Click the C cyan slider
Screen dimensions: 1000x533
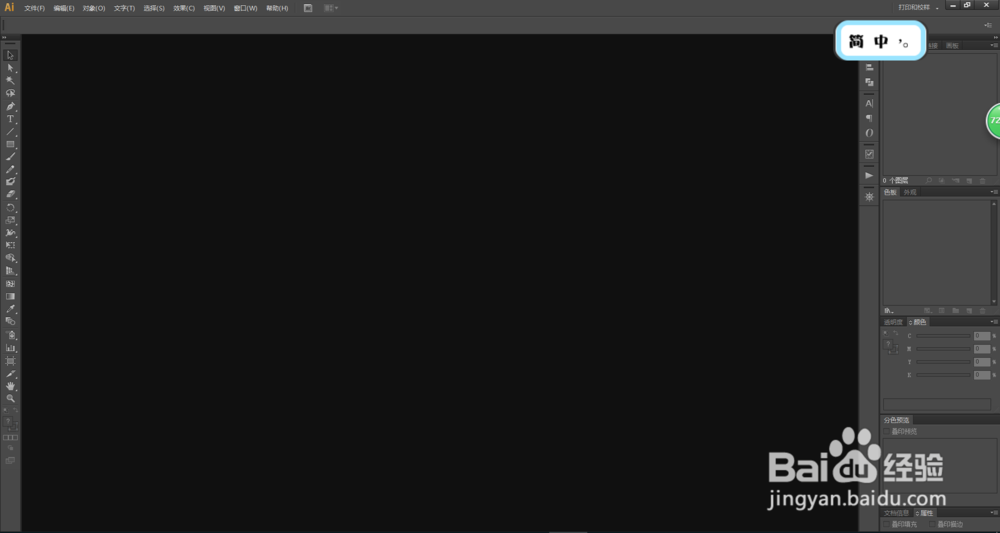(x=943, y=336)
